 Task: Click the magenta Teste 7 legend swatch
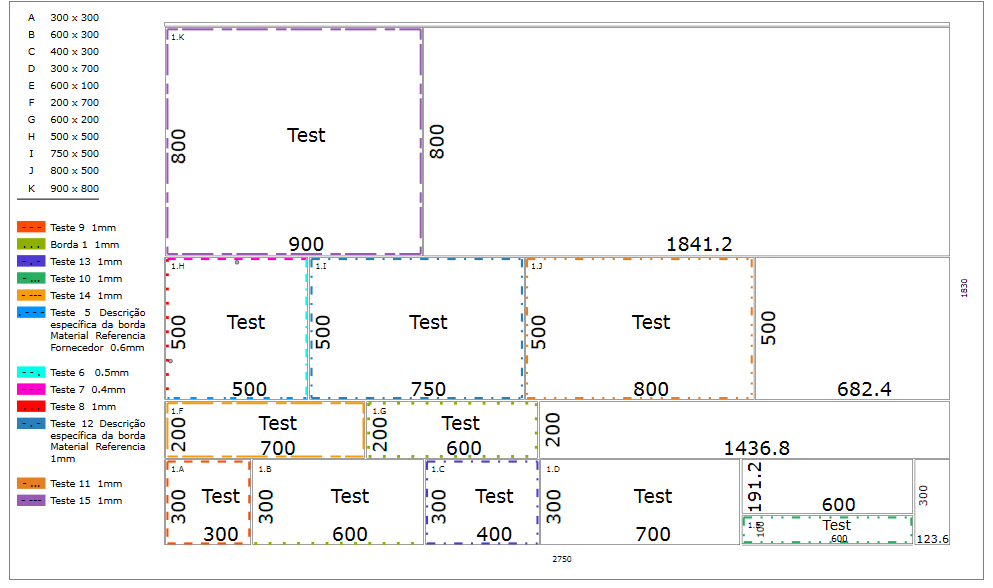pyautogui.click(x=31, y=390)
